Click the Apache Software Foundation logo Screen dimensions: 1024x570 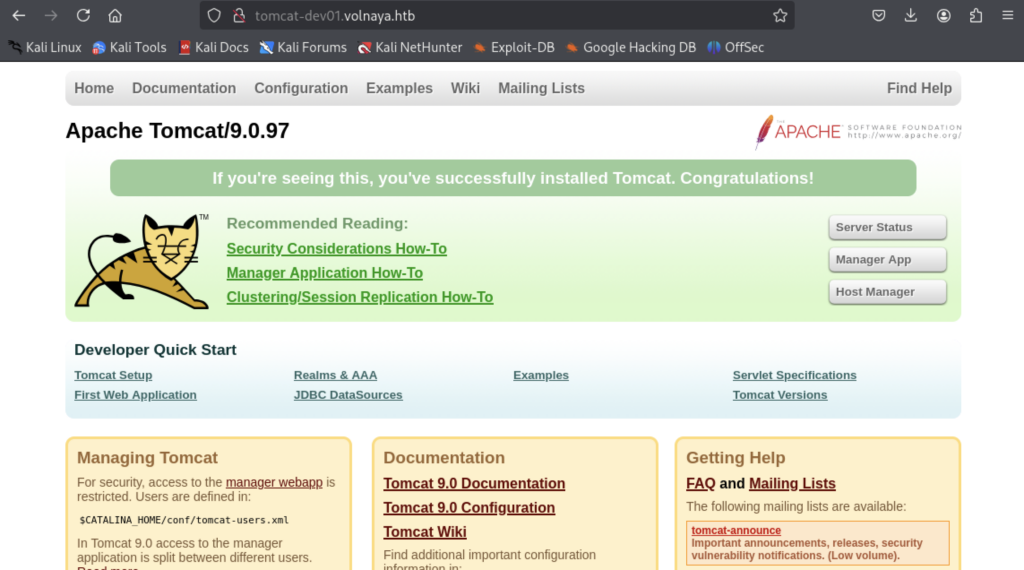858,132
